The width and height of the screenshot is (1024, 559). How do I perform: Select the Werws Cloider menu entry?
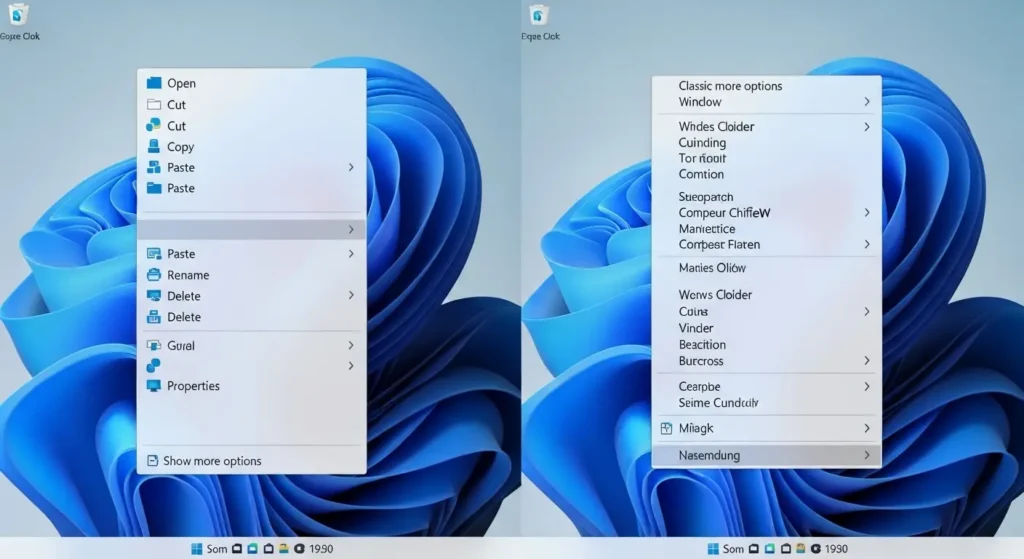[766, 295]
